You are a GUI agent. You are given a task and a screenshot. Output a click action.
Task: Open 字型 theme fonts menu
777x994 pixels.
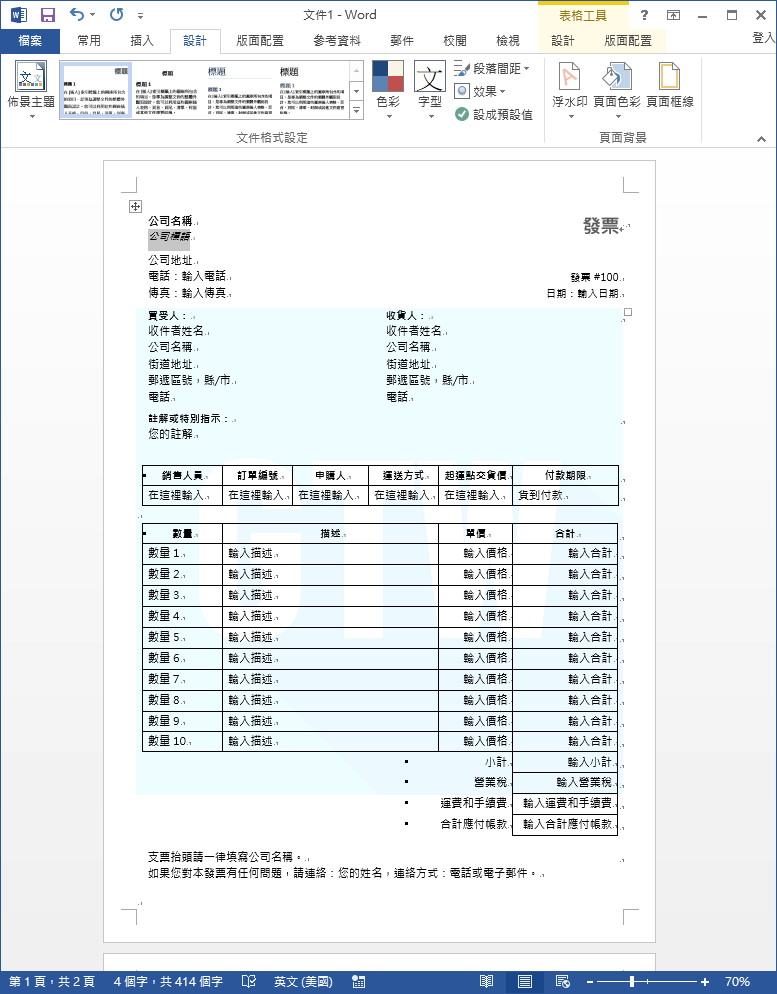click(x=430, y=90)
